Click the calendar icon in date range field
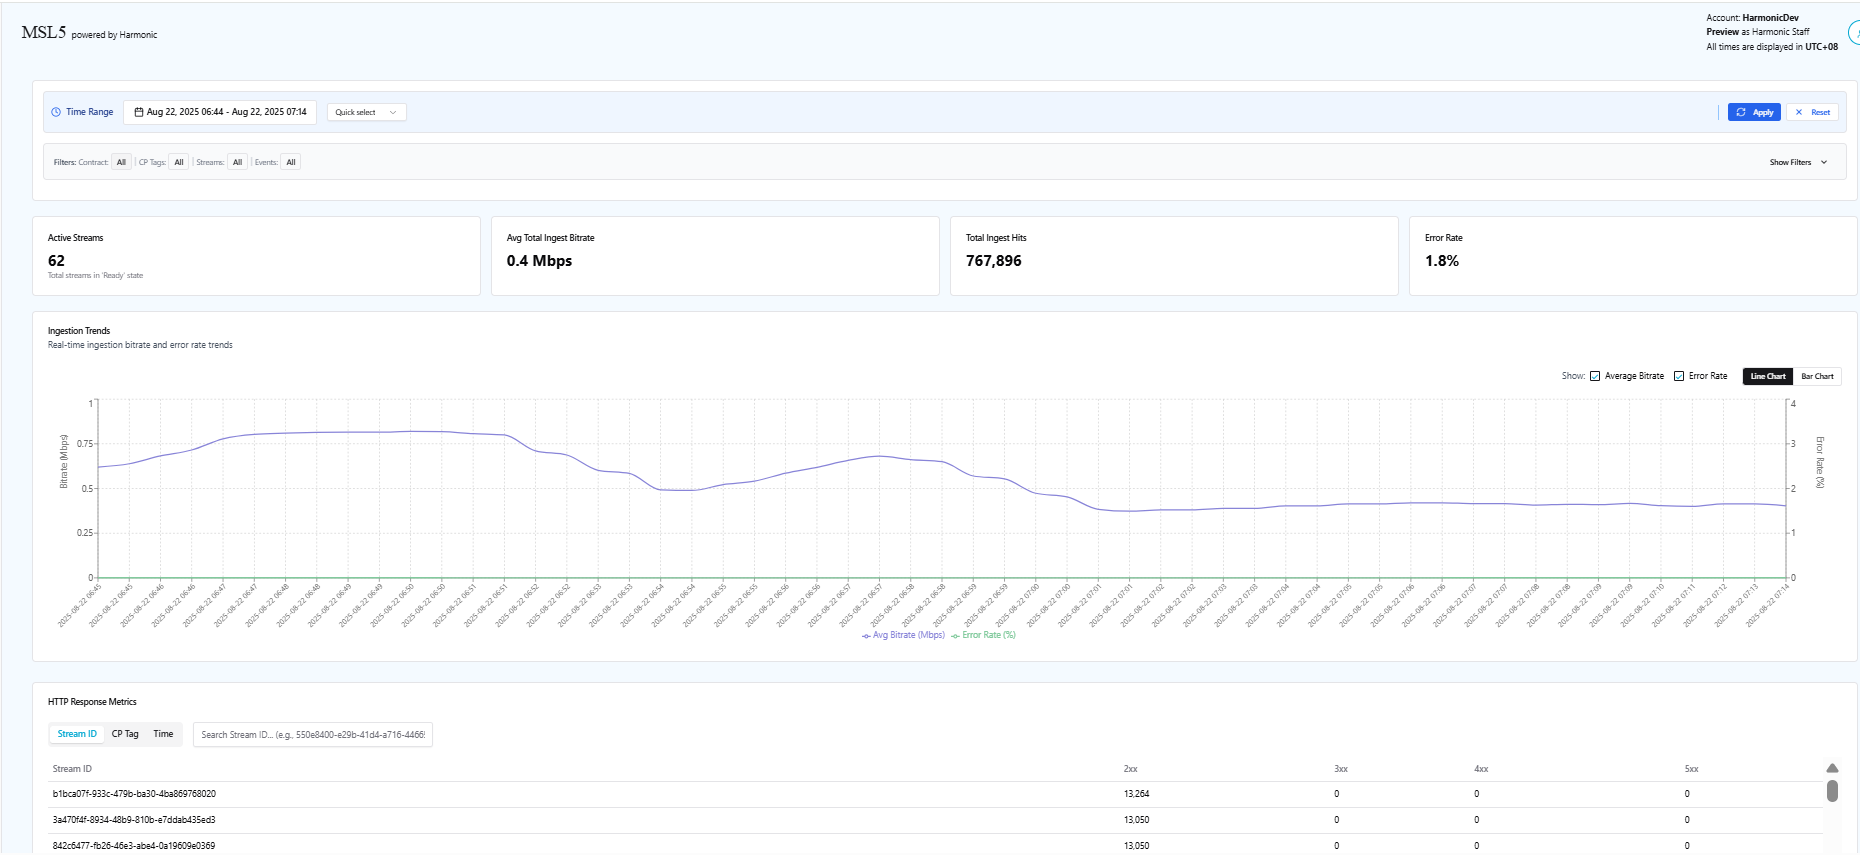1860x855 pixels. (x=139, y=112)
